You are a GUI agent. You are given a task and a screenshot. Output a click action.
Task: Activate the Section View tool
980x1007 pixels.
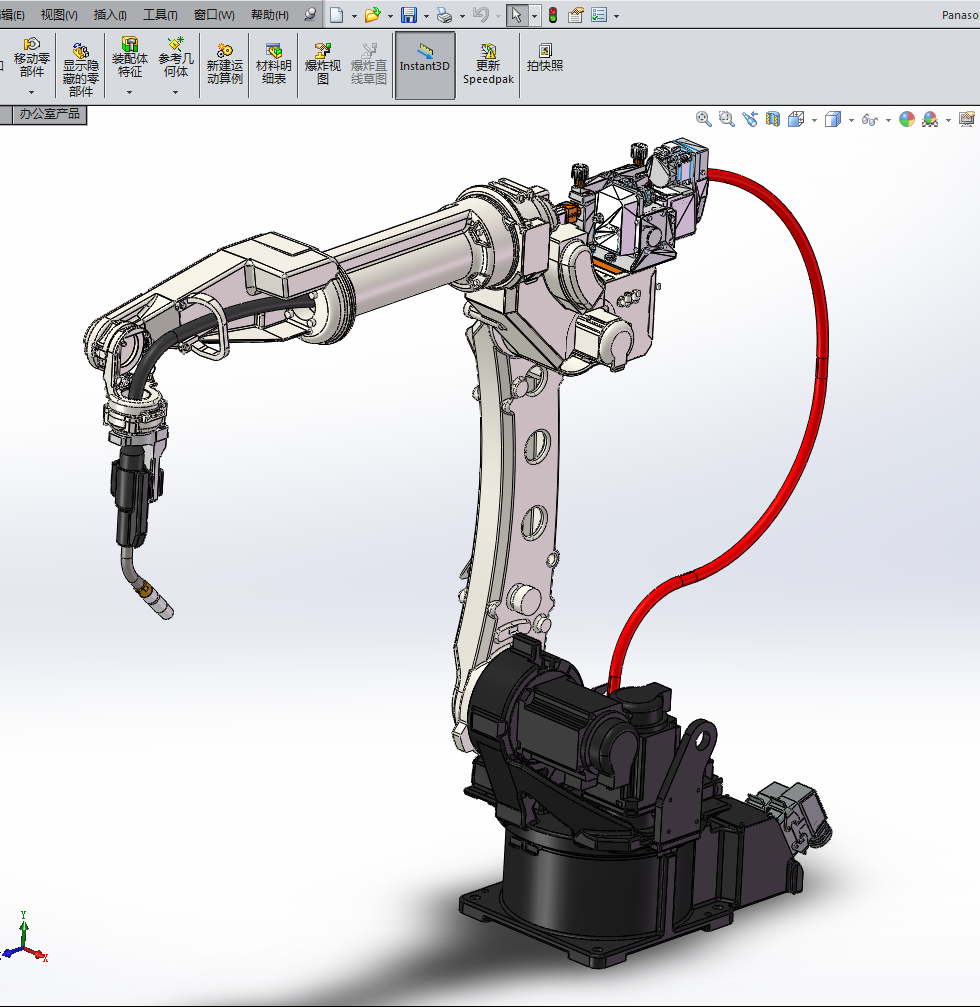click(773, 119)
